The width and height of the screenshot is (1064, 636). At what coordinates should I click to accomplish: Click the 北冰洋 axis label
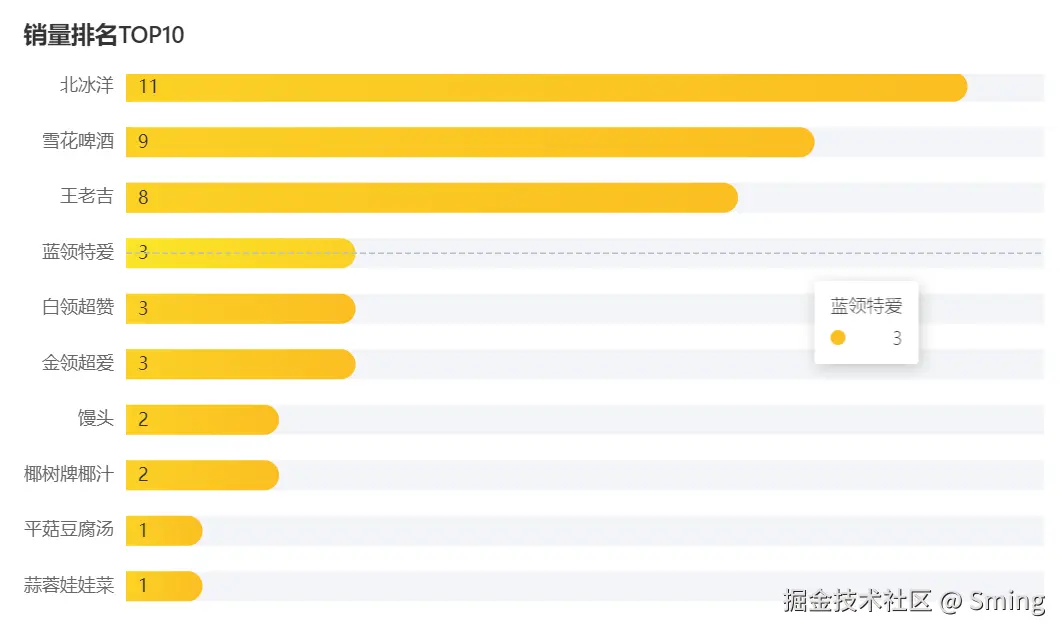pyautogui.click(x=87, y=86)
